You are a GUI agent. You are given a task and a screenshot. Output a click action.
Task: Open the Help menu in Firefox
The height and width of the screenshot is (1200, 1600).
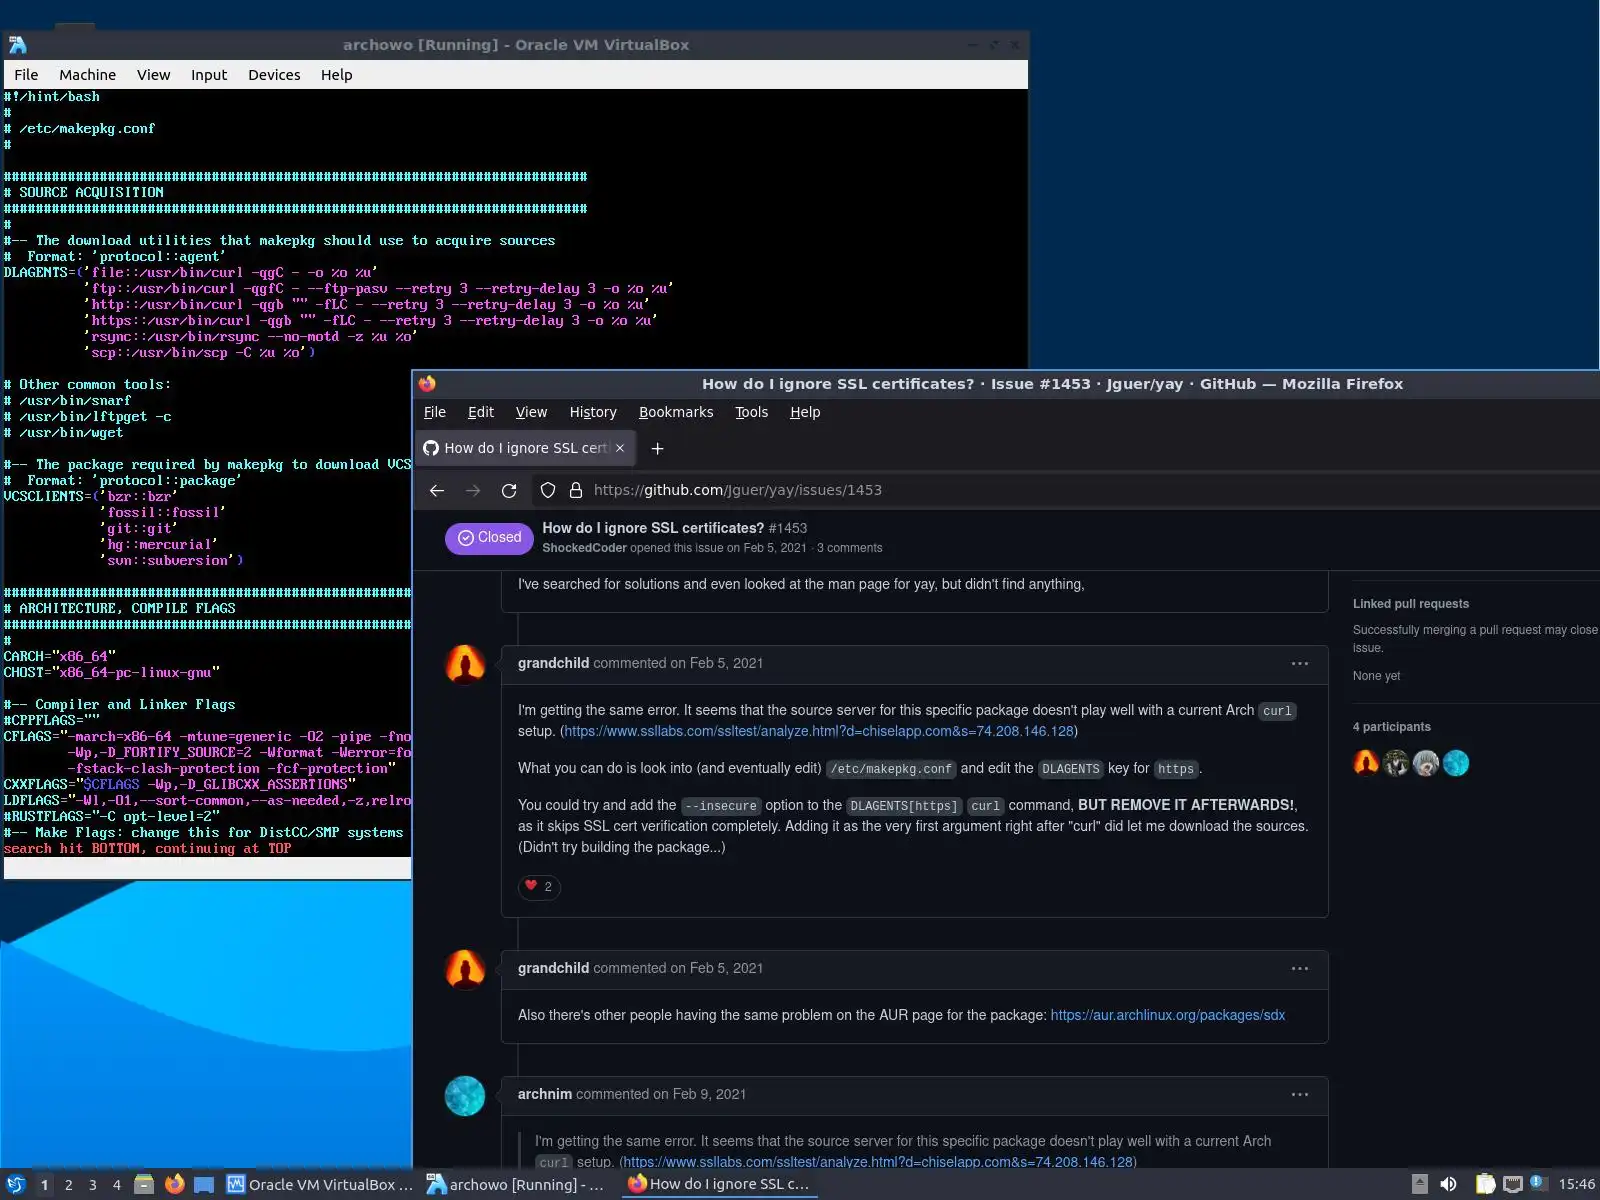click(805, 412)
